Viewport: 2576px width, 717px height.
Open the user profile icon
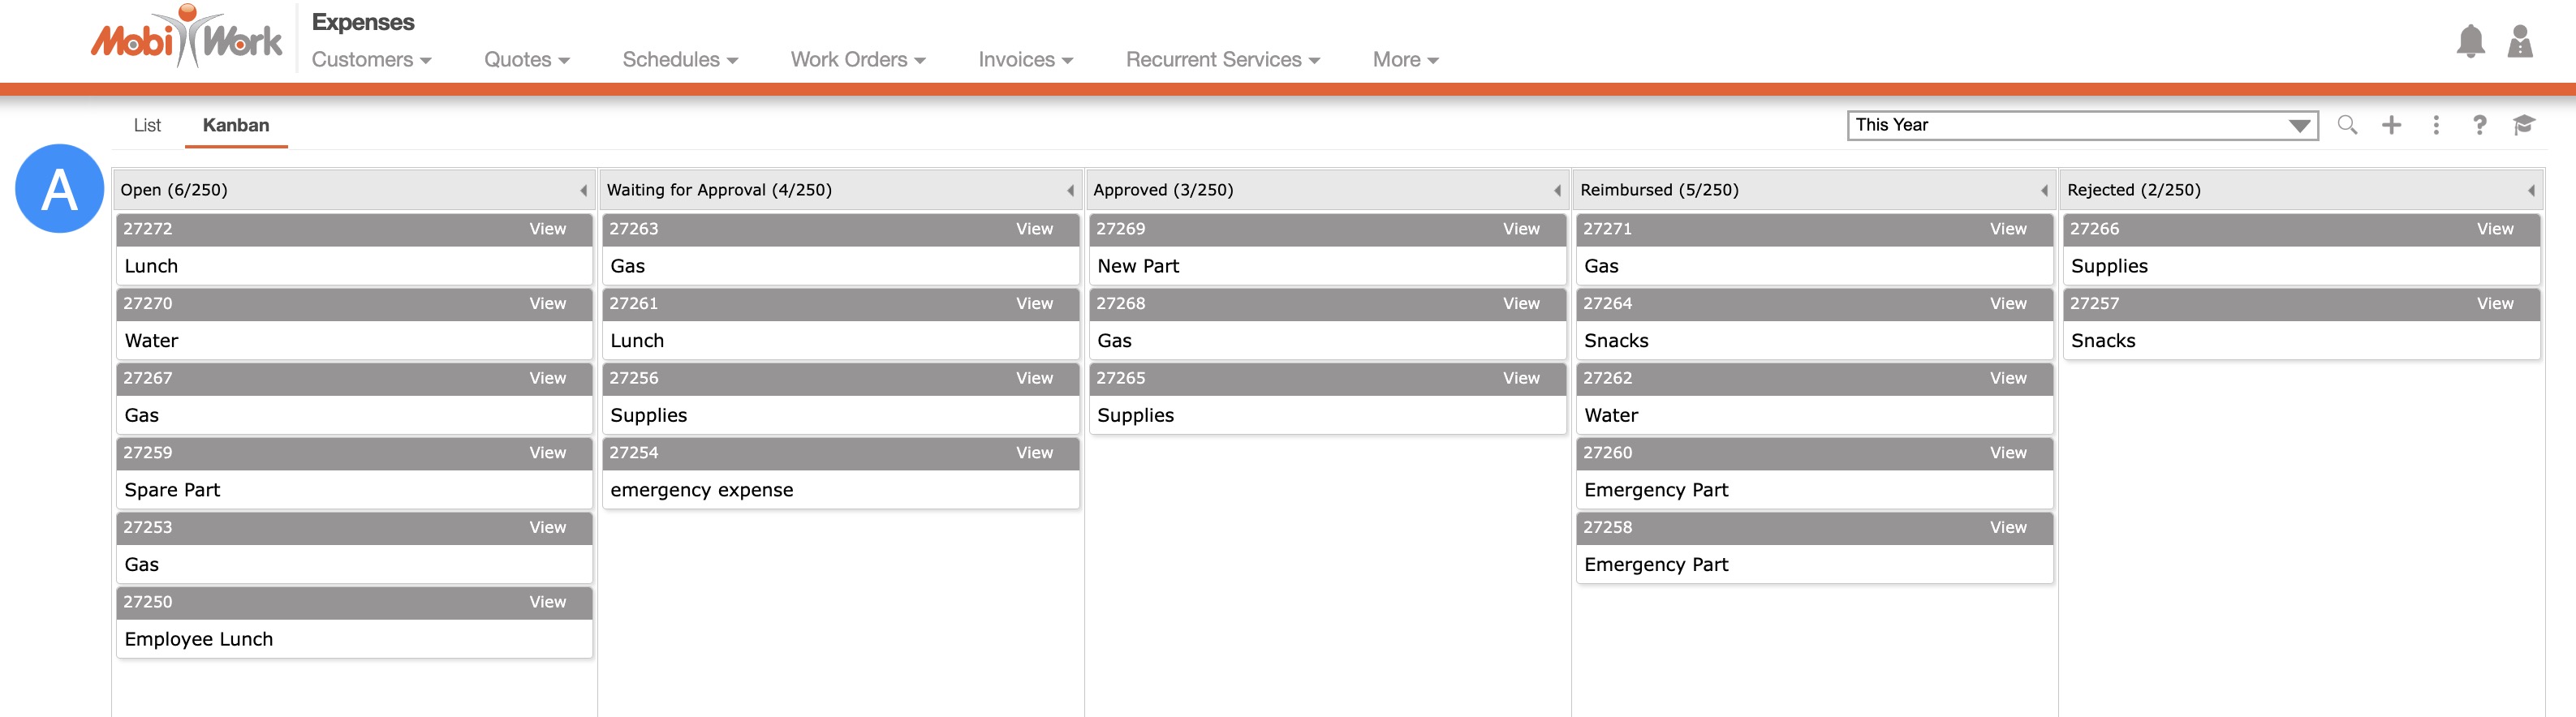click(x=2520, y=42)
